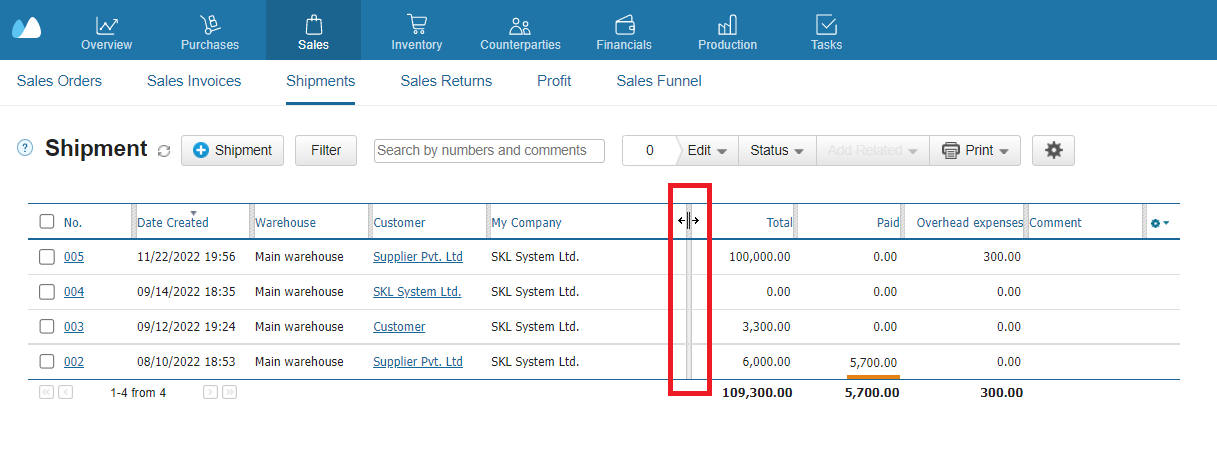The width and height of the screenshot is (1217, 460).
Task: Check the box for shipment 002
Action: coord(47,362)
